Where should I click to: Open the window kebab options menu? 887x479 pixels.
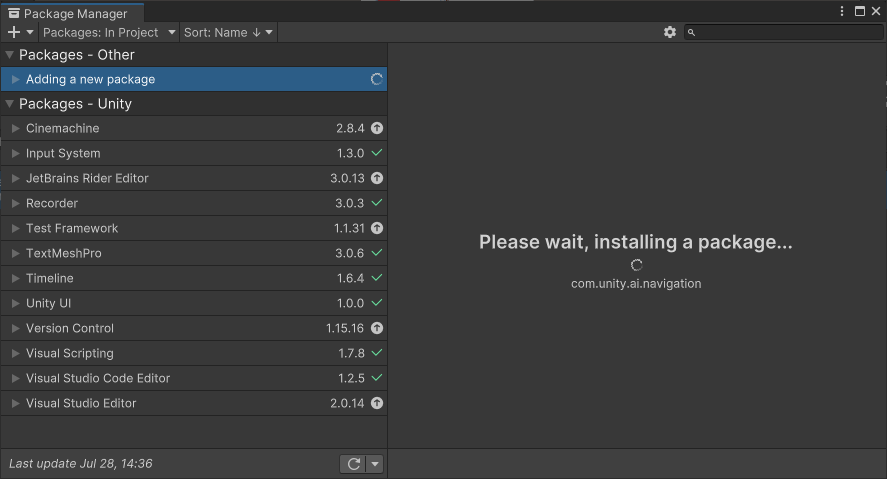coord(842,11)
